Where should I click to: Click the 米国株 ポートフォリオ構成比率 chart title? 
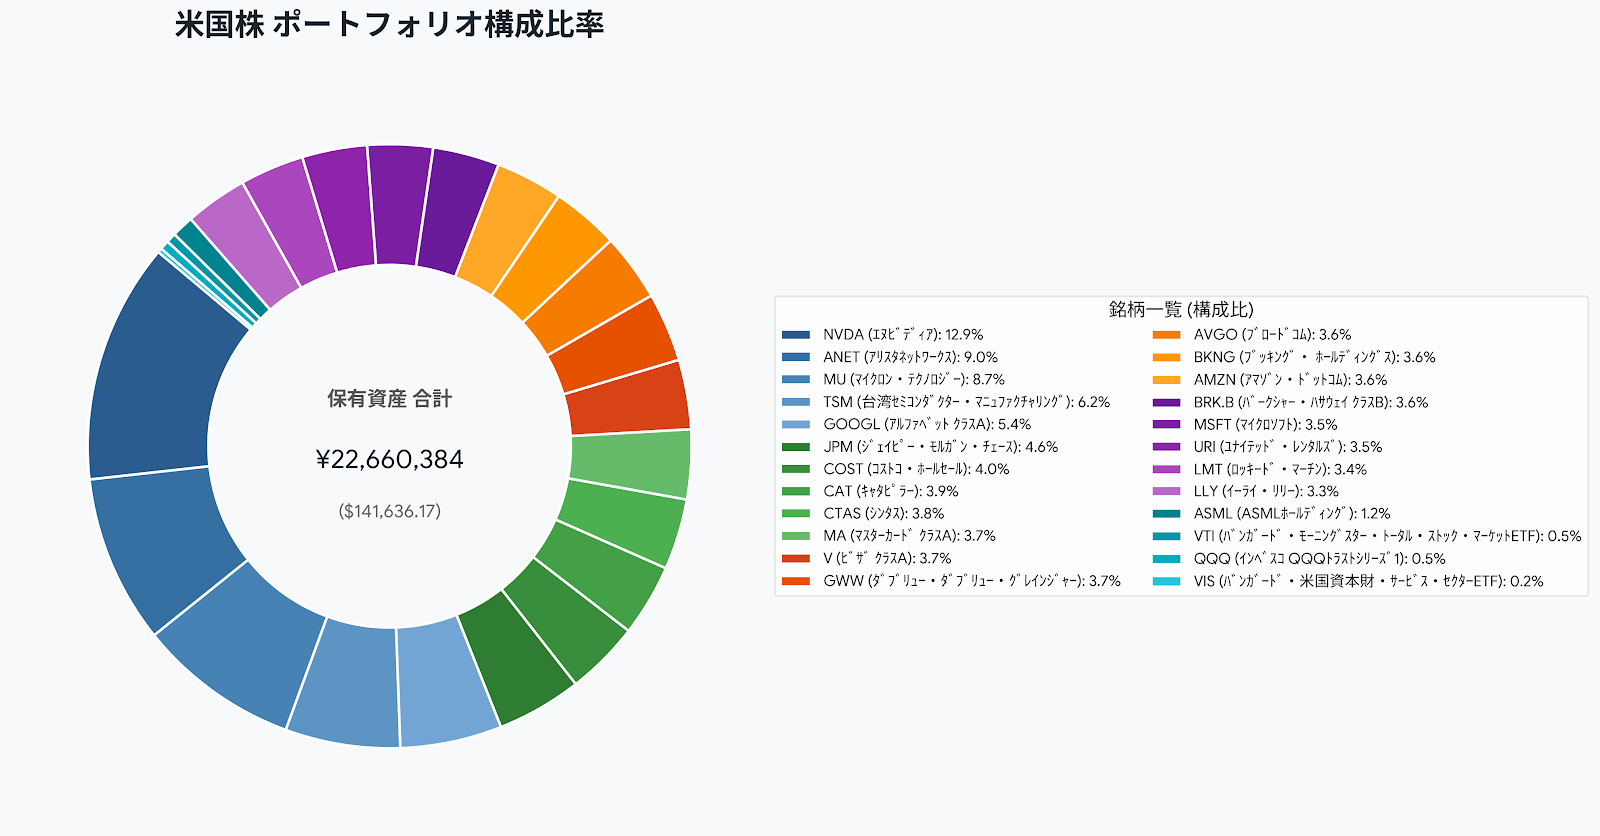tap(389, 24)
